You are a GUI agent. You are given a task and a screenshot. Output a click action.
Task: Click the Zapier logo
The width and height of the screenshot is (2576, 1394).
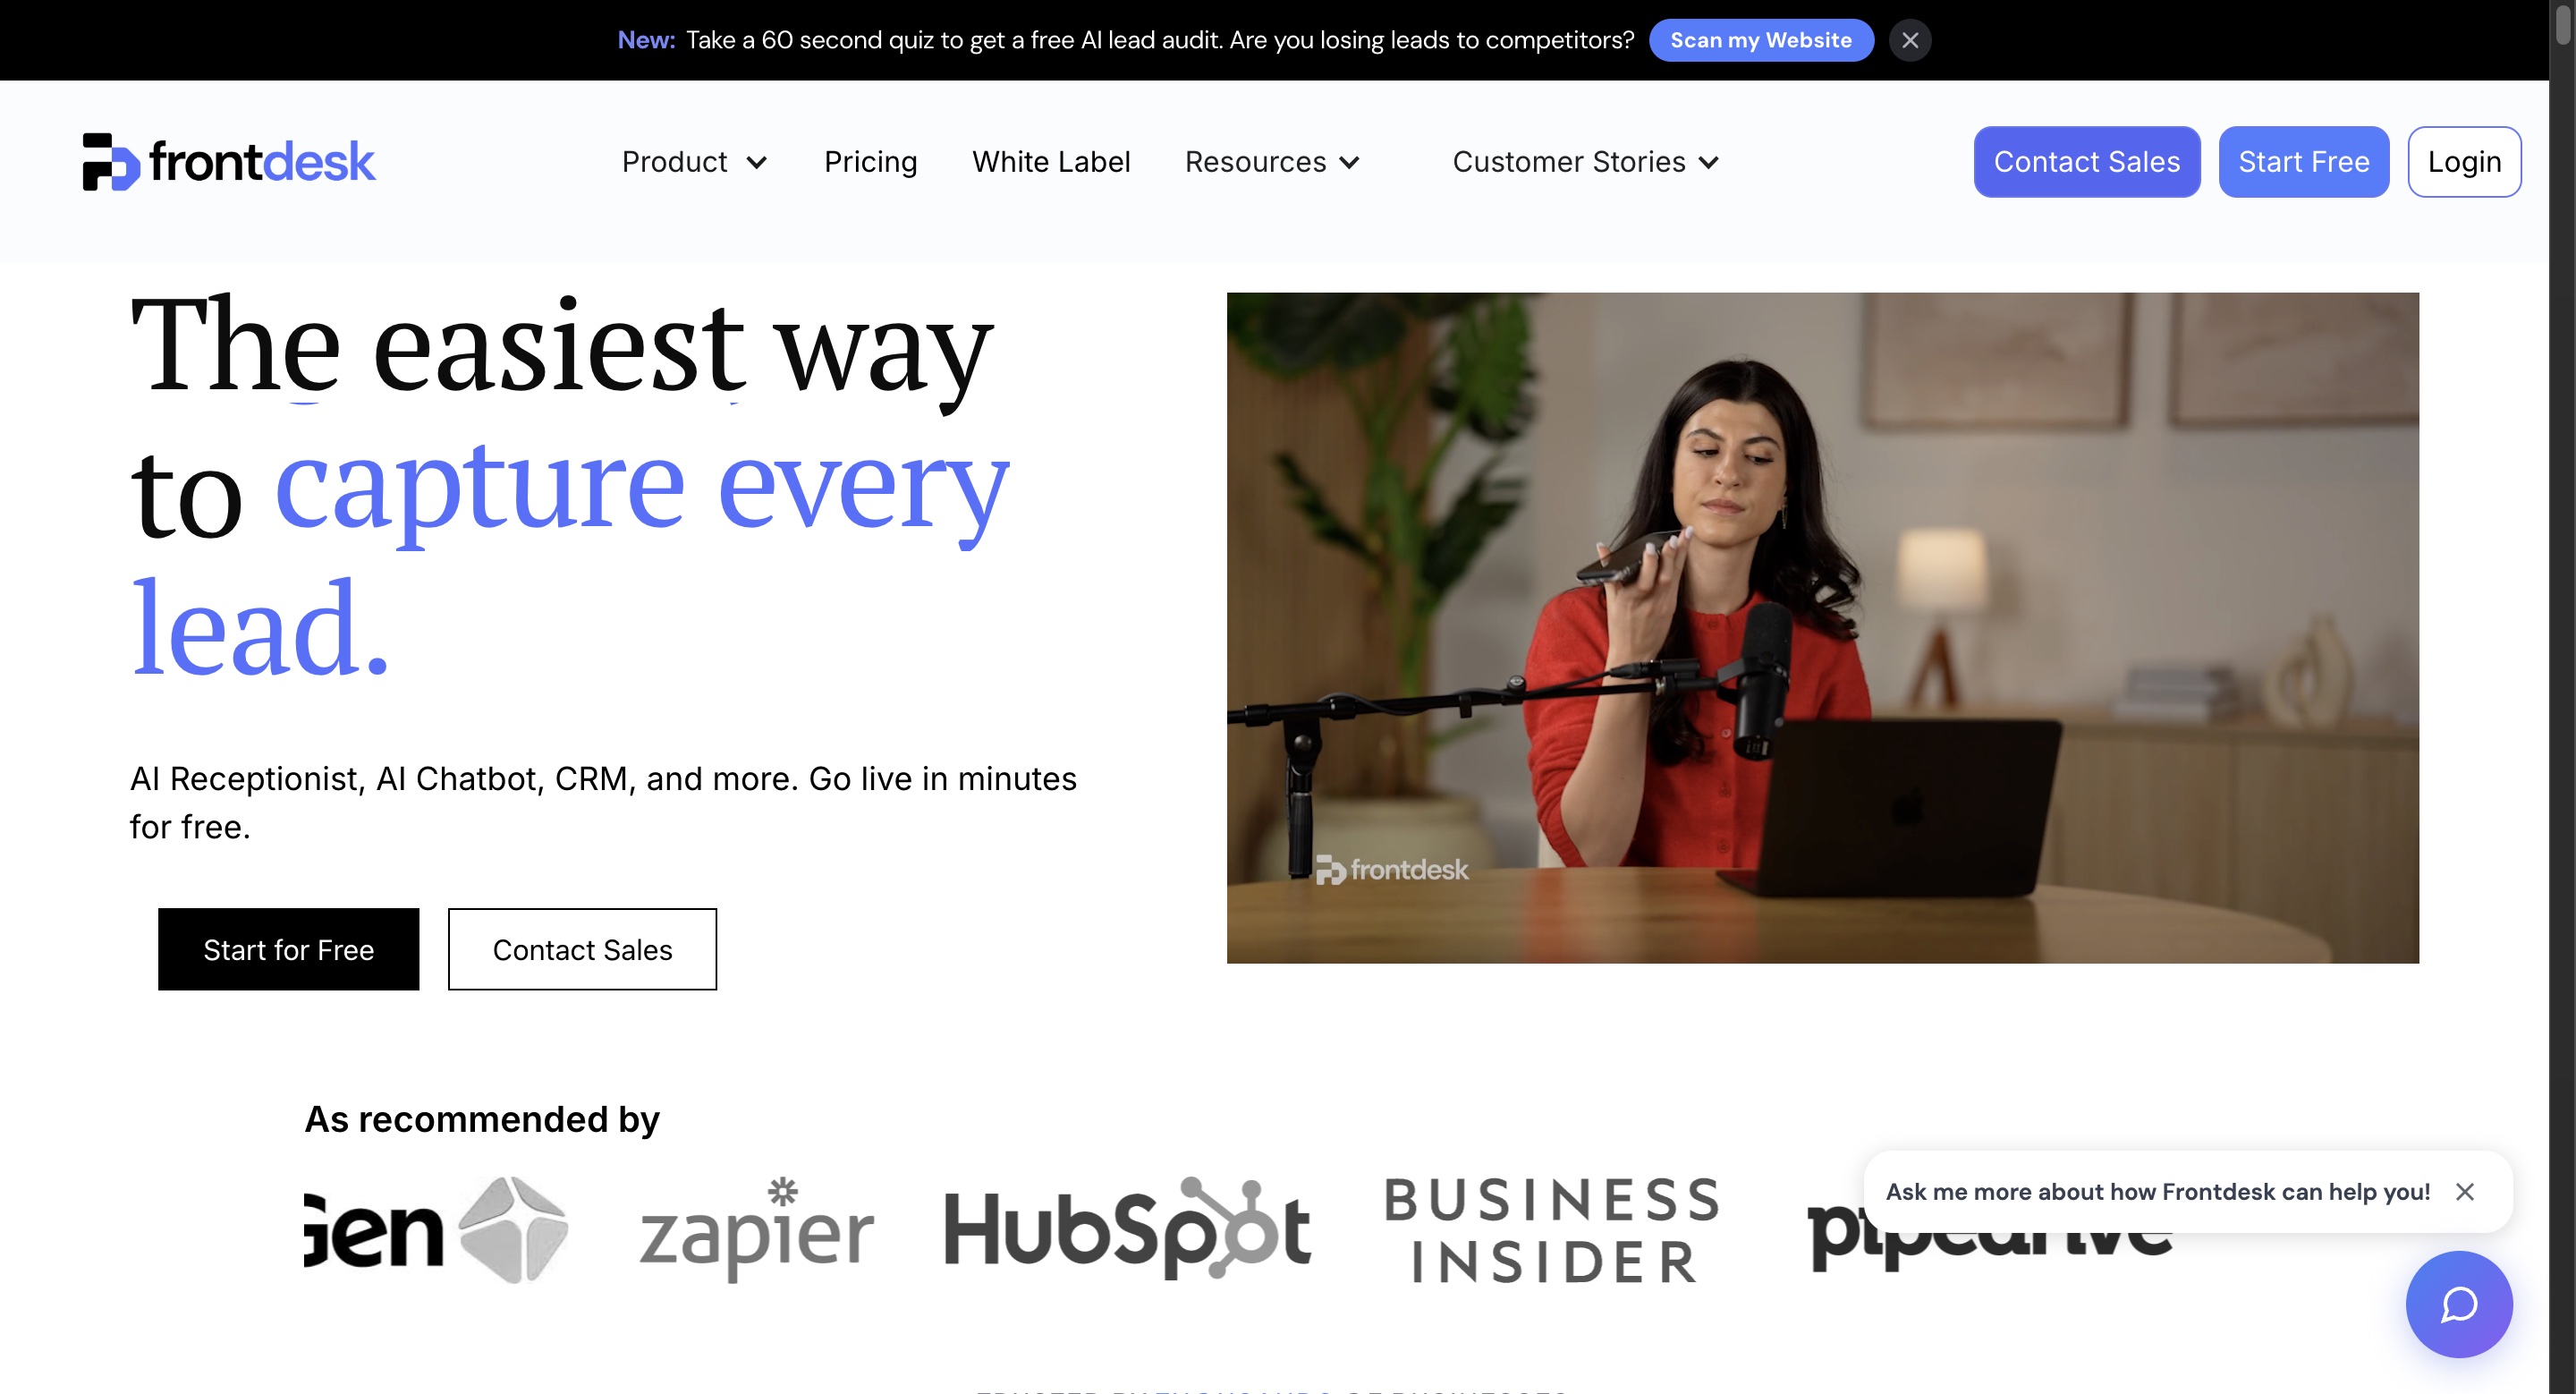757,1230
